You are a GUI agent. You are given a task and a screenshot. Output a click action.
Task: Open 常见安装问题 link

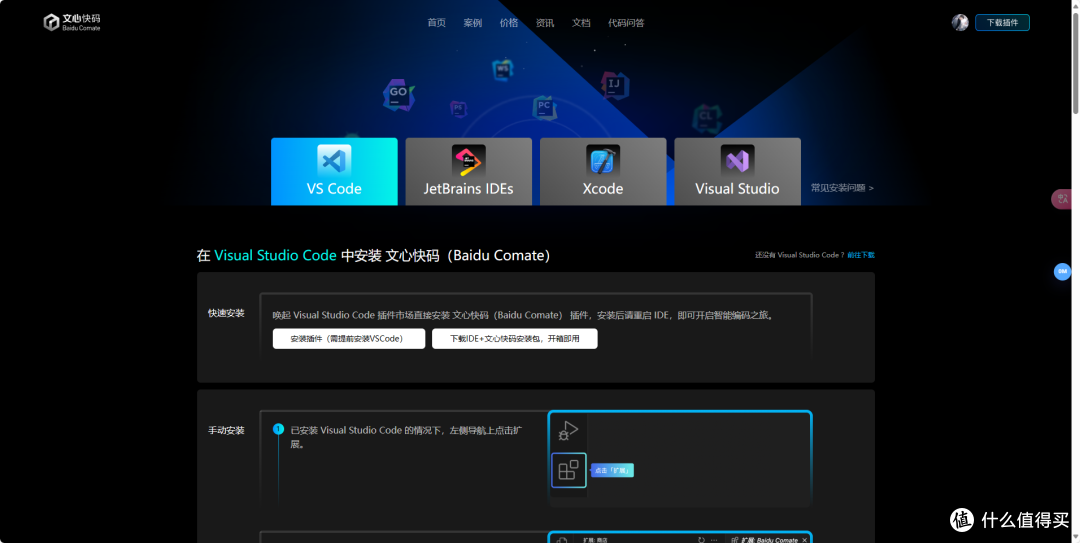(x=842, y=187)
